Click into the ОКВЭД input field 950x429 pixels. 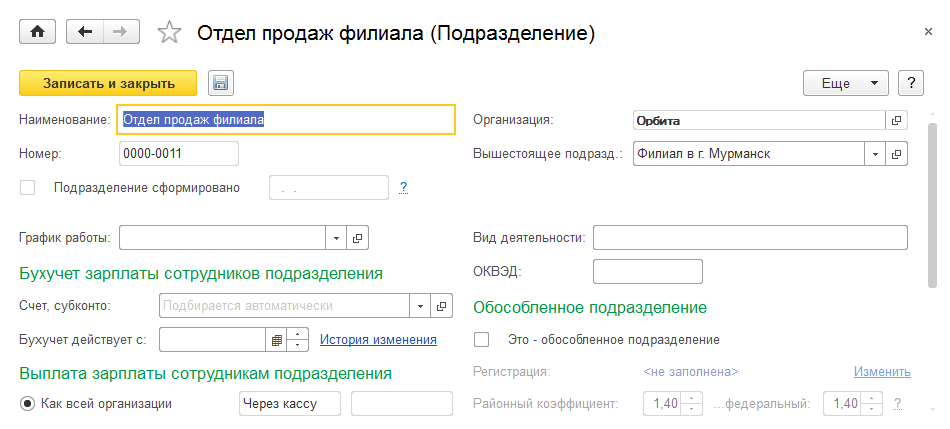[648, 272]
